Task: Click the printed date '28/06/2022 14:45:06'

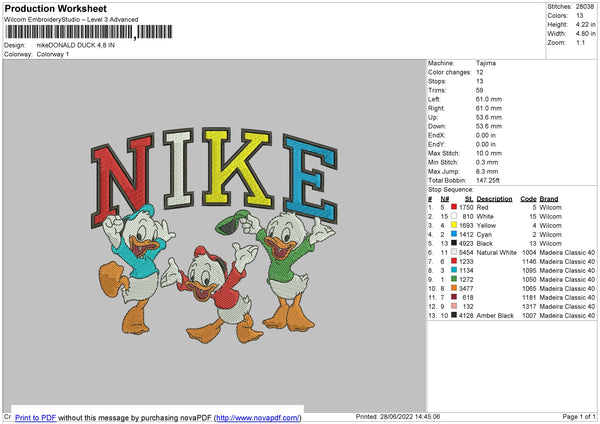Action: [410, 416]
